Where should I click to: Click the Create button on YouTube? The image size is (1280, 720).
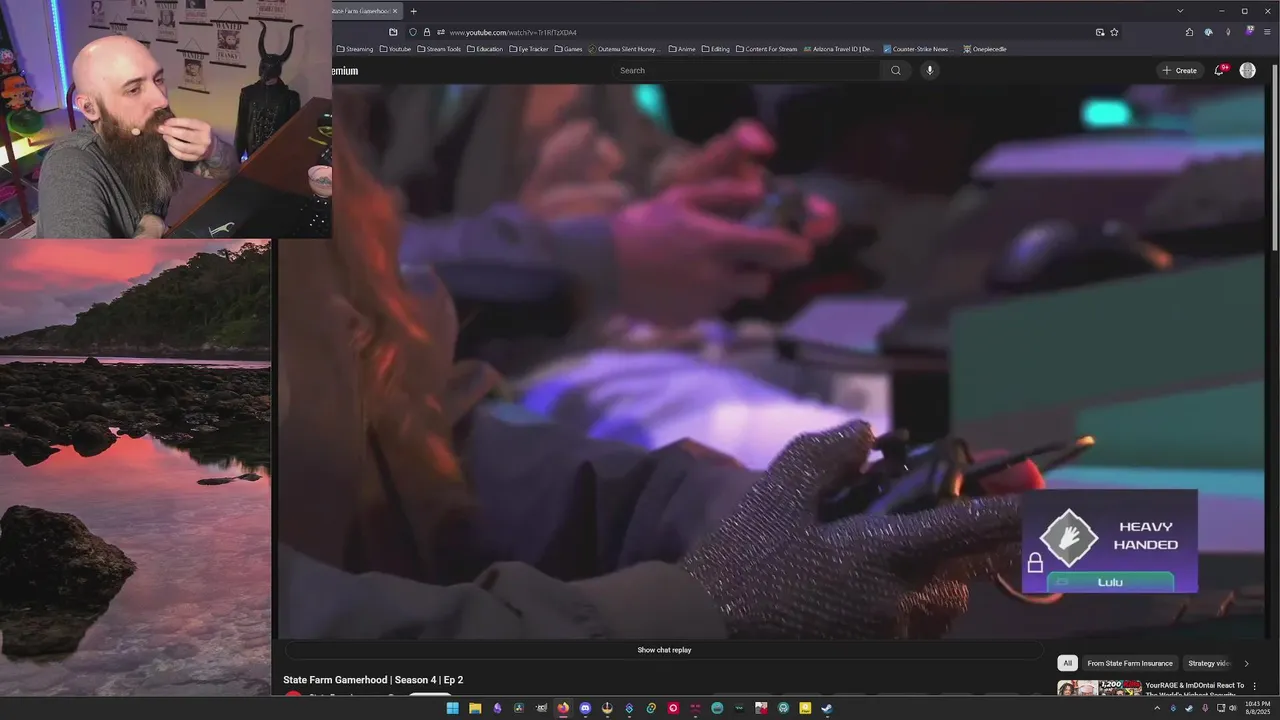pos(1179,70)
